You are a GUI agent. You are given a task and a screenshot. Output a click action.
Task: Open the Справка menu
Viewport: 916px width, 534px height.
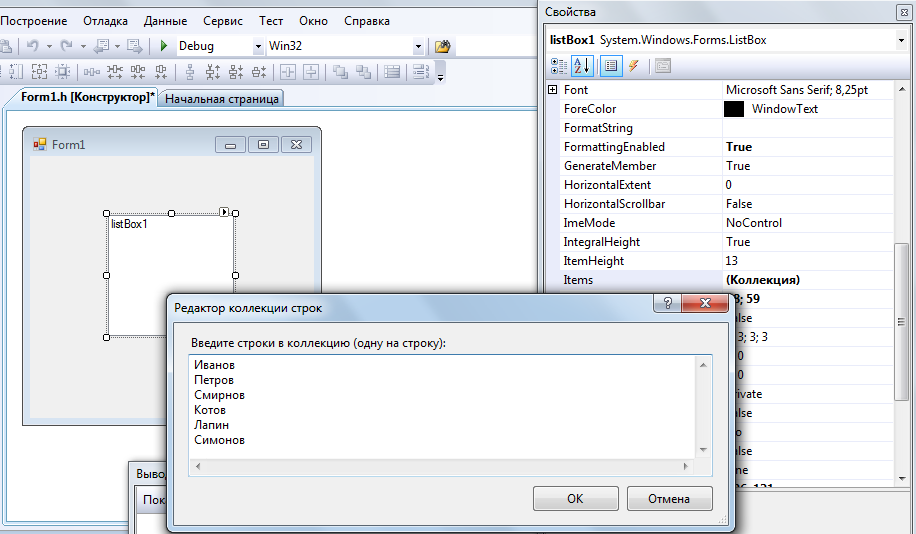pos(367,21)
